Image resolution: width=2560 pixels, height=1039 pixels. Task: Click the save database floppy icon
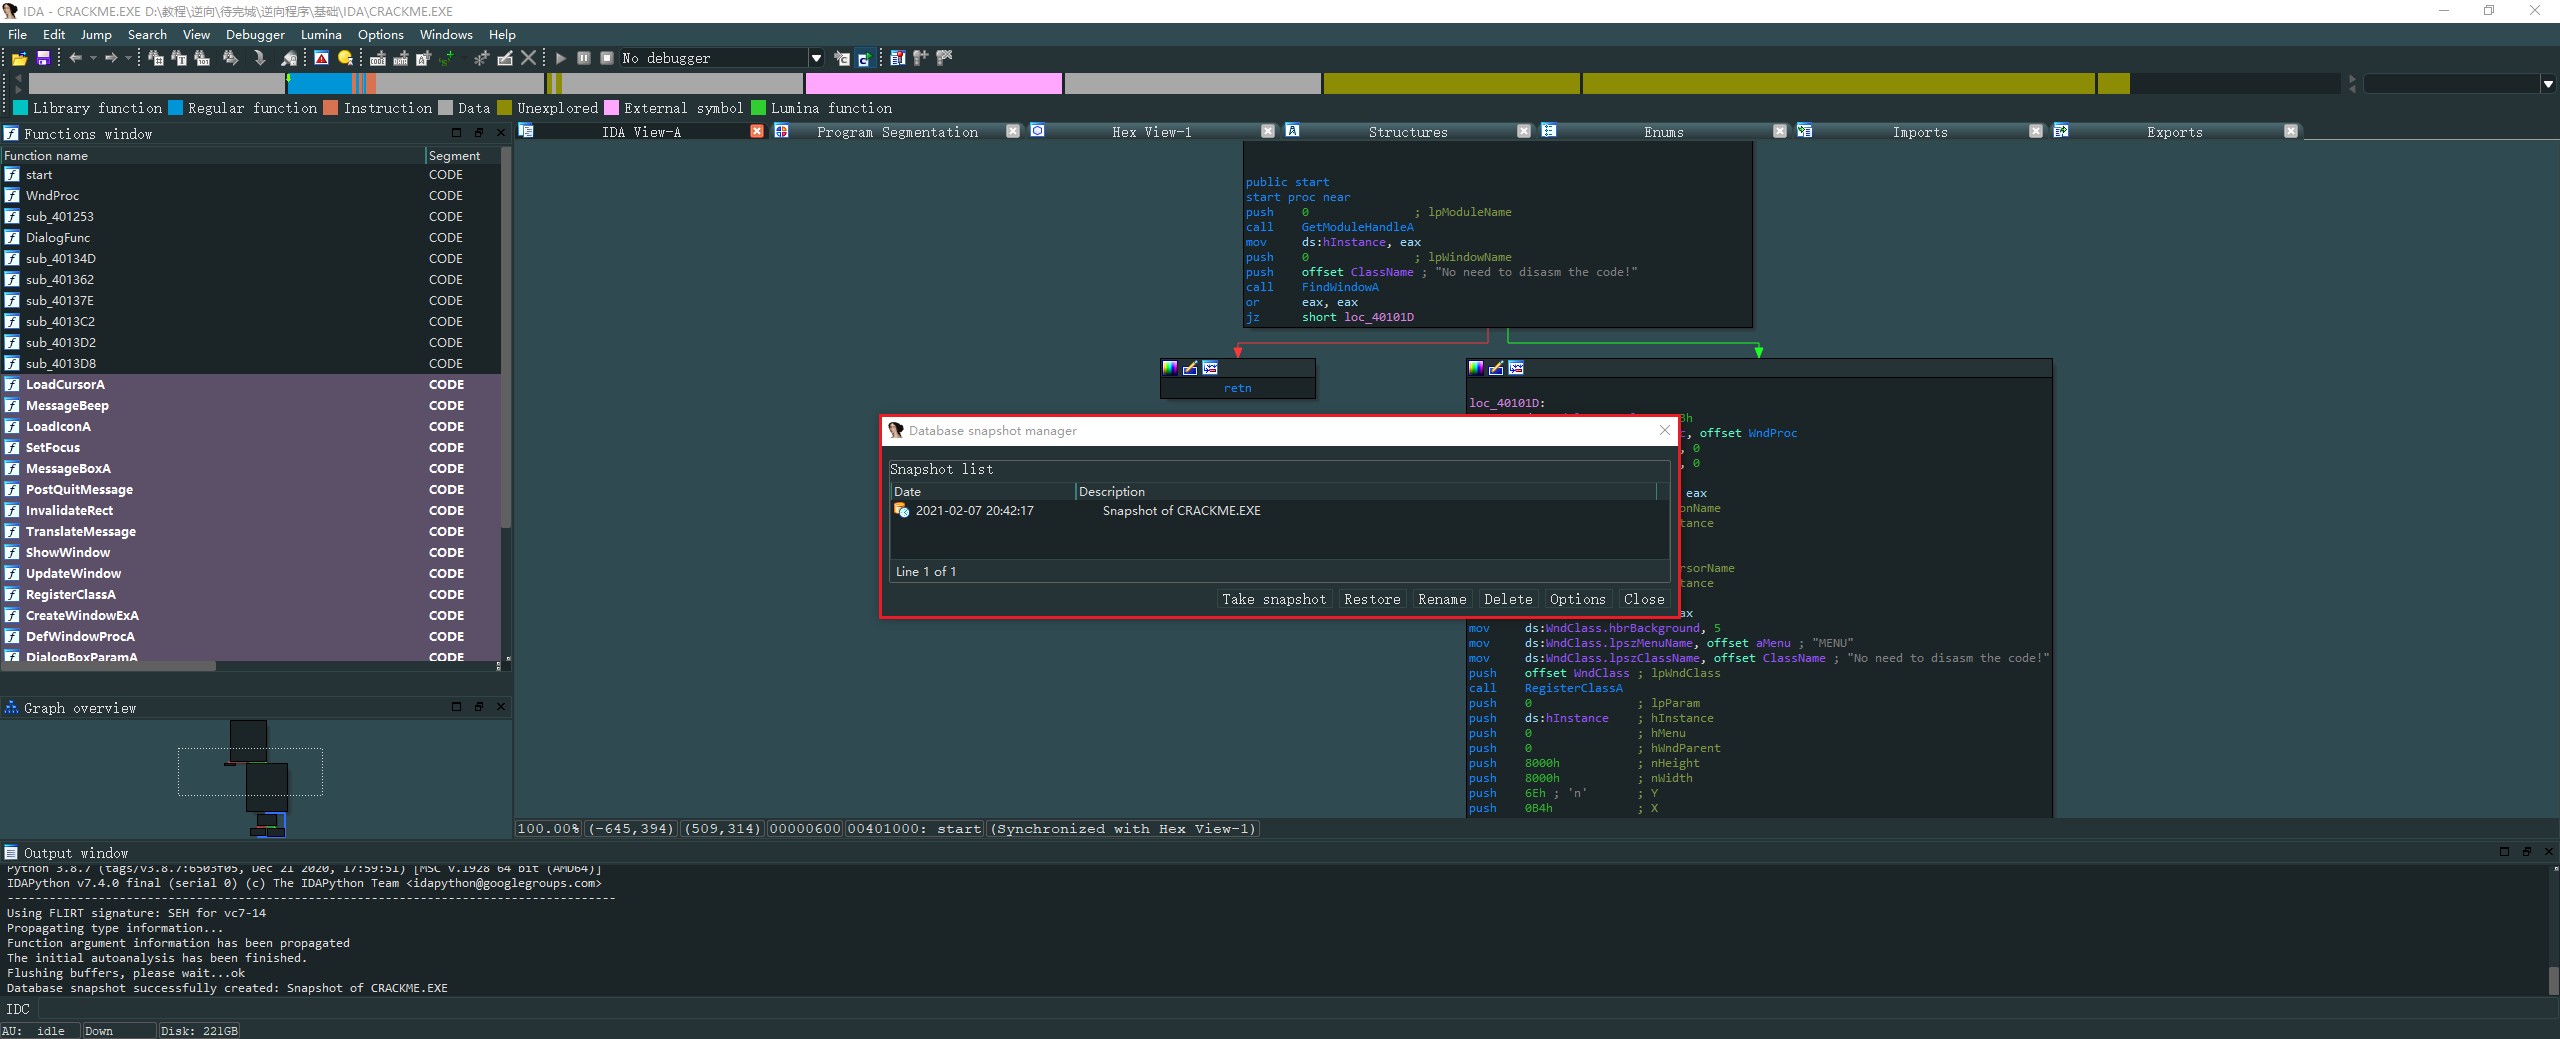pyautogui.click(x=43, y=59)
